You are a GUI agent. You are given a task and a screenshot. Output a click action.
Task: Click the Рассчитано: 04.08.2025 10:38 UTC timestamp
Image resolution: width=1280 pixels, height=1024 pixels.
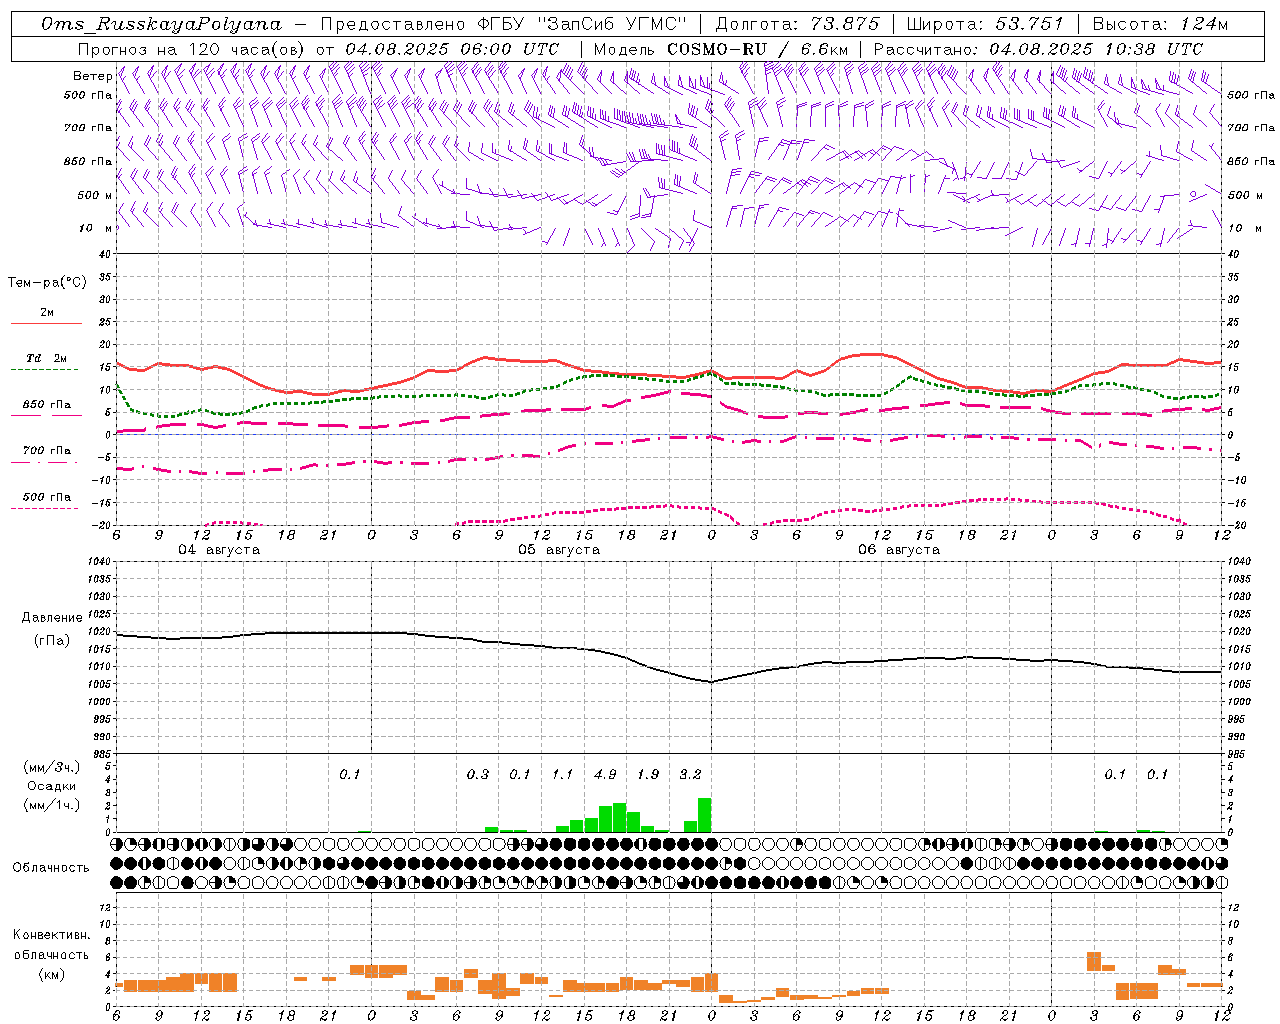[x=1038, y=49]
